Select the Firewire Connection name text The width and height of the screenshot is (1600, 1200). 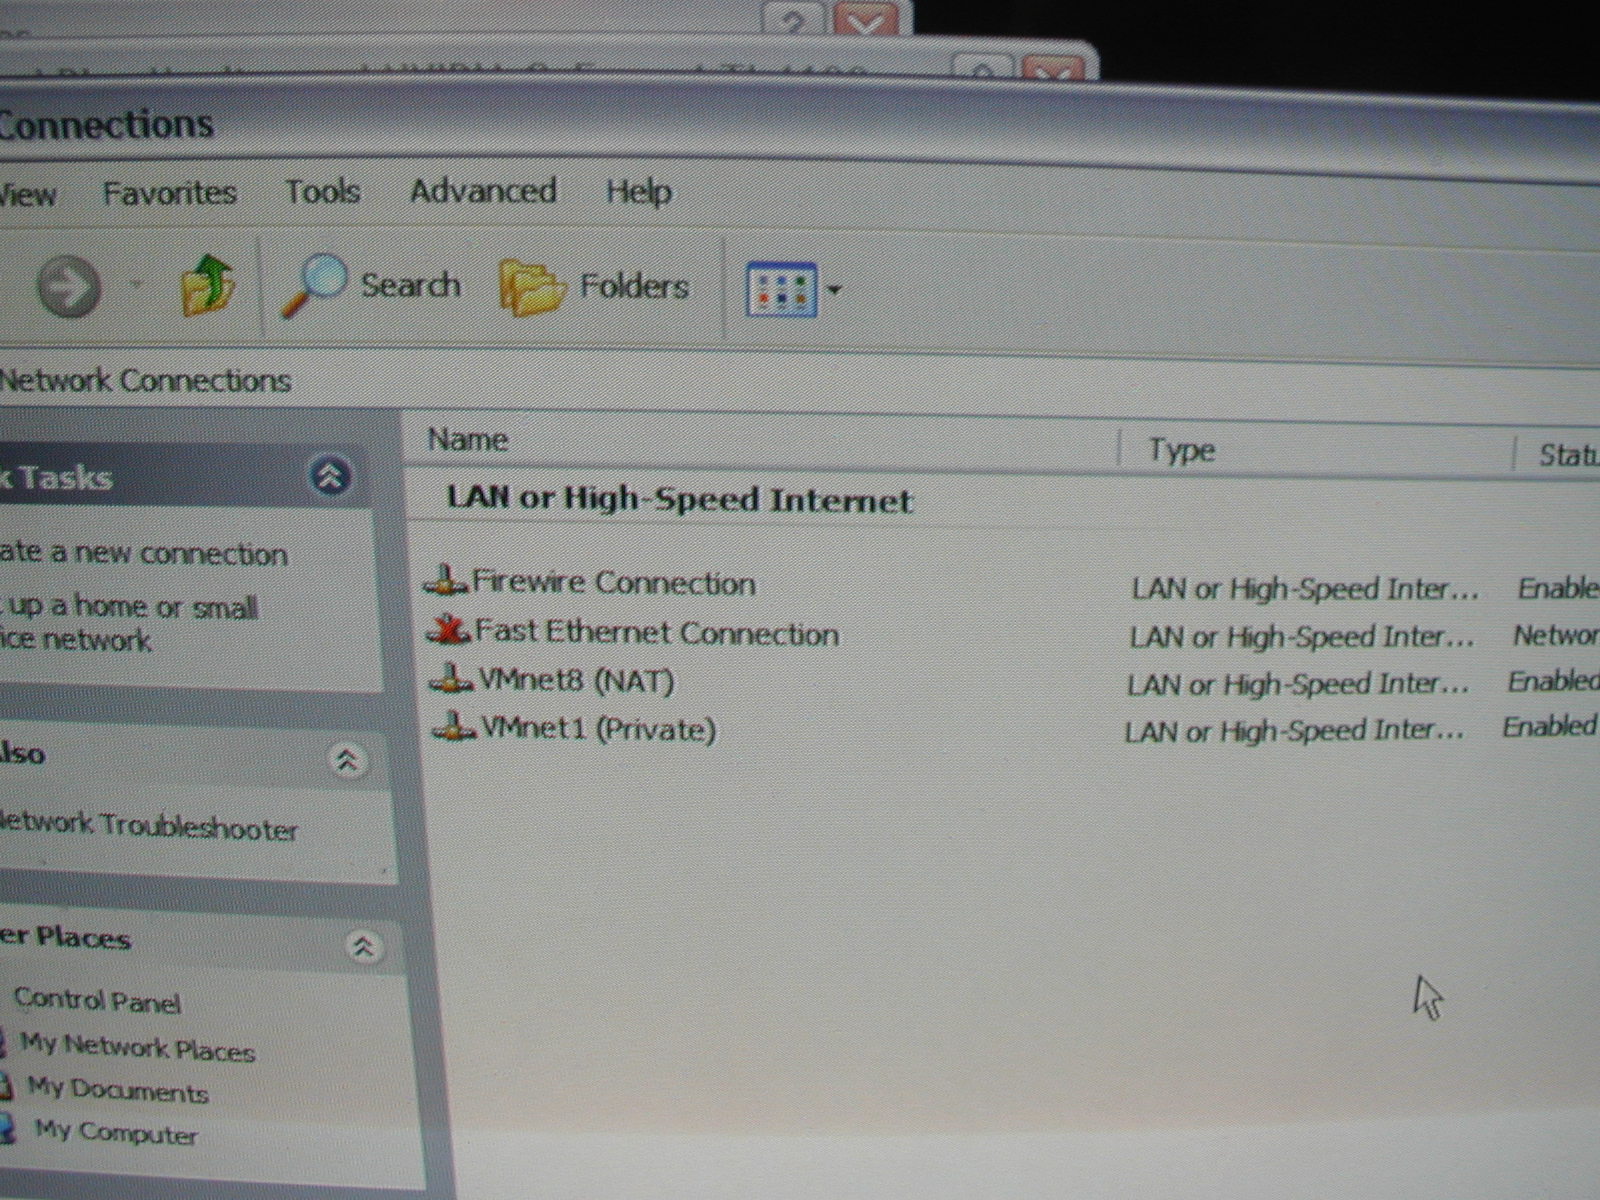[614, 583]
